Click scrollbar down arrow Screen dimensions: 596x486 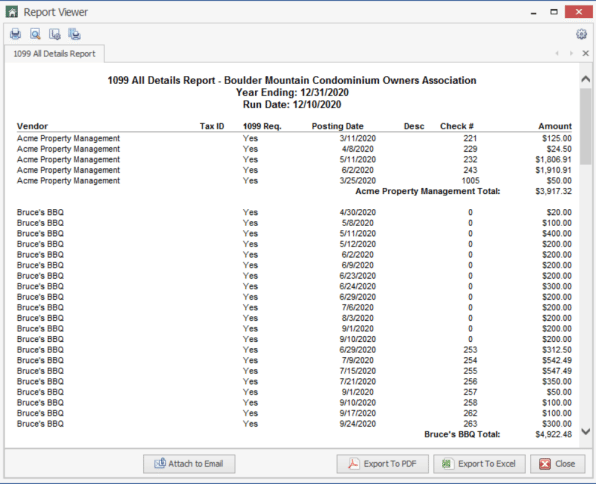[586, 431]
